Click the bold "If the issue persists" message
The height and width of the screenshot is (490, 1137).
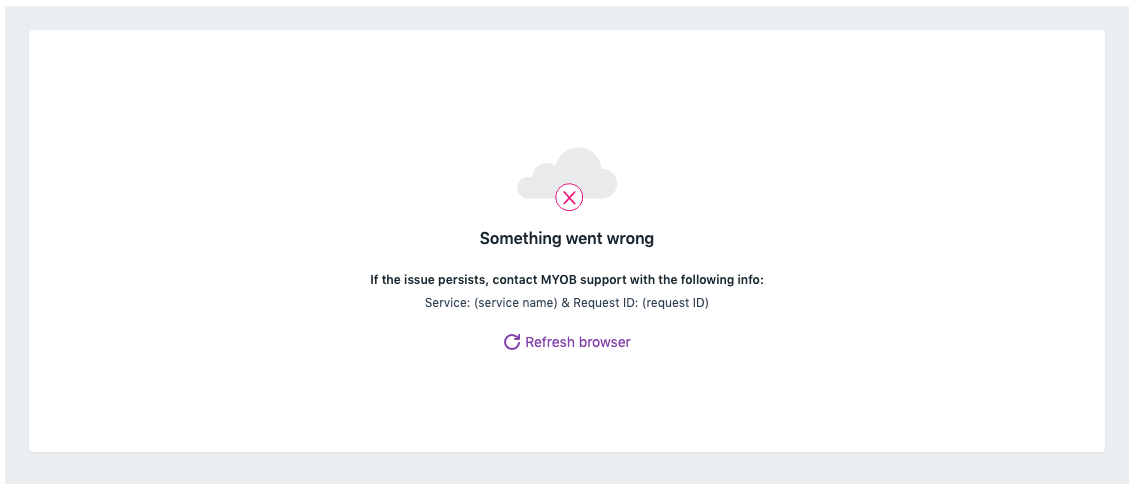coord(567,280)
